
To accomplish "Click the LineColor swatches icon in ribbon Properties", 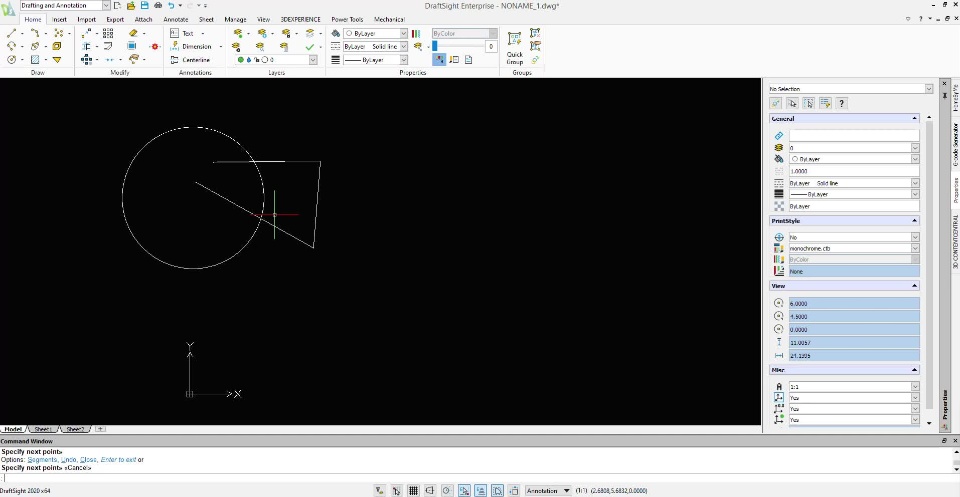I will [416, 34].
